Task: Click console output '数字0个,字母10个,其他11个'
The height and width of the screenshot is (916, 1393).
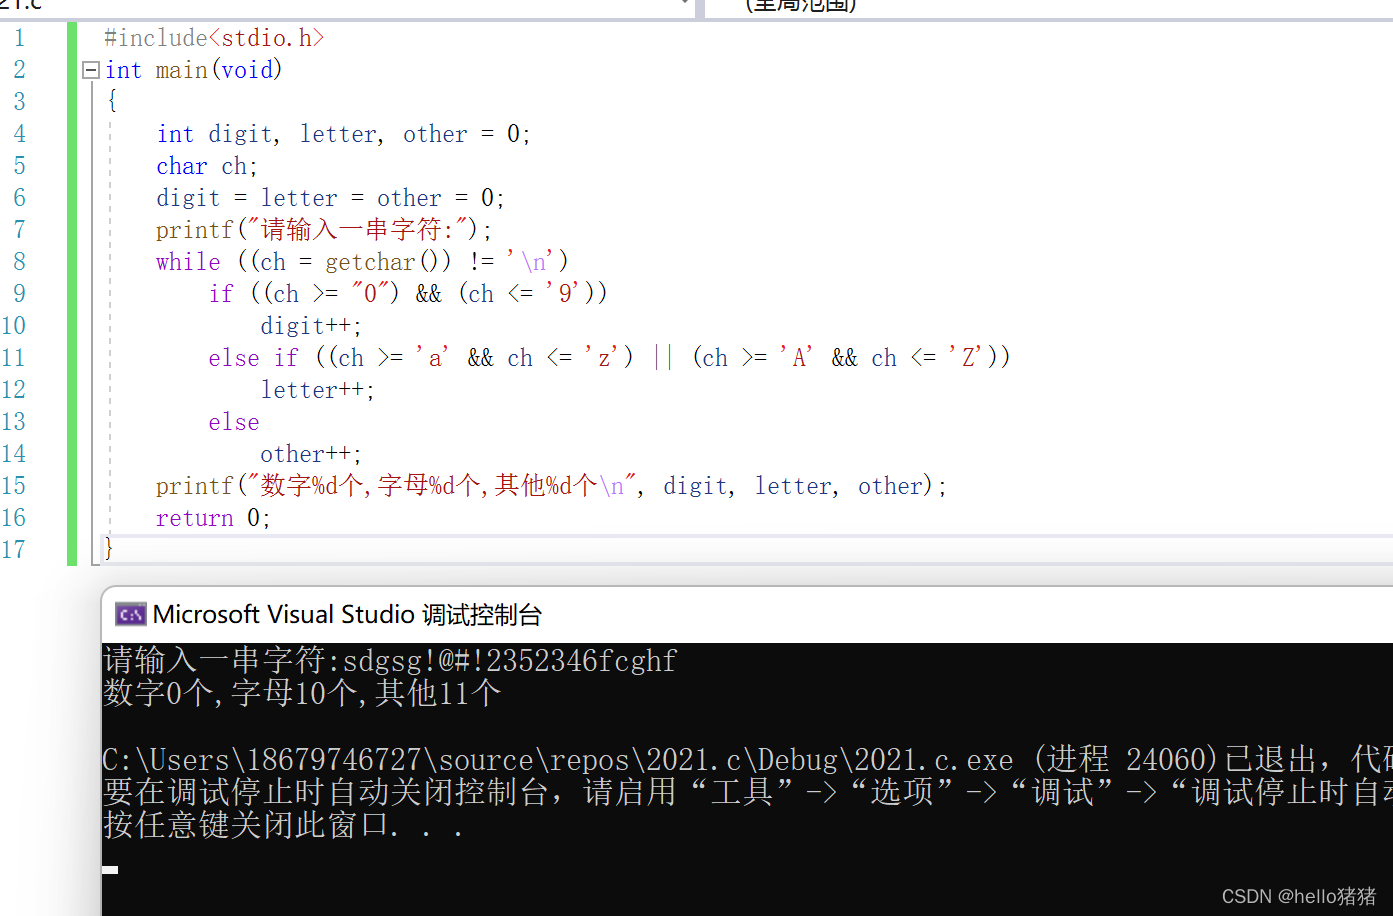Action: (302, 693)
